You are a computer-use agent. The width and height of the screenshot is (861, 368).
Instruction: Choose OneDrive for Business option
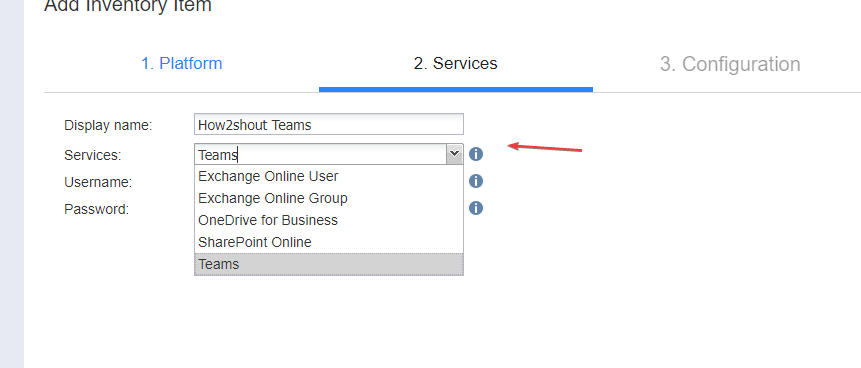pyautogui.click(x=329, y=220)
